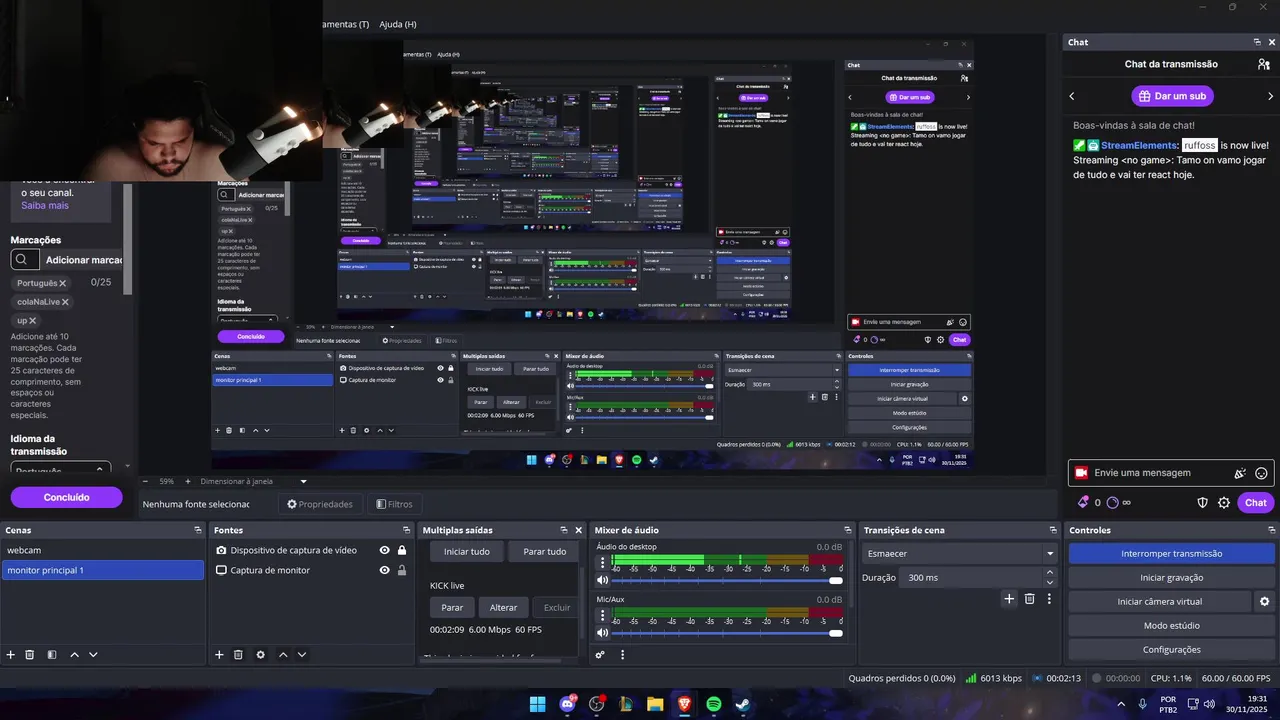Open preview zoom percentage dropdown

click(167, 481)
